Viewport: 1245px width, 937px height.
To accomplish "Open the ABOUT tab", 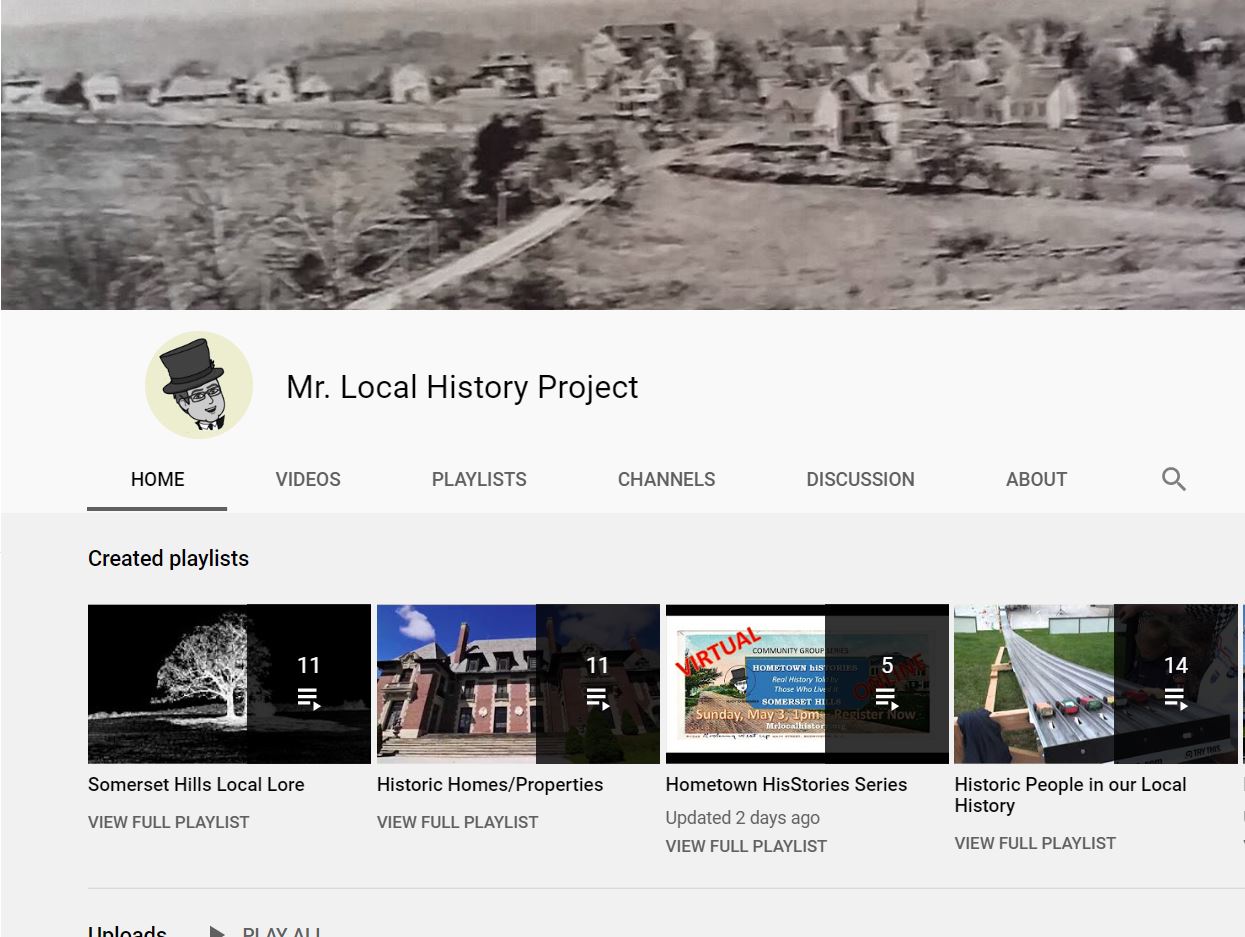I will 1036,479.
